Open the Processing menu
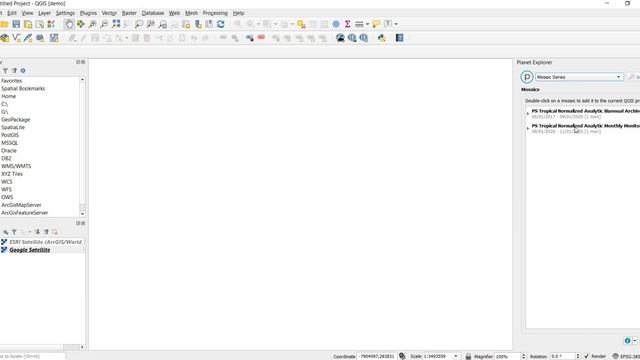 (215, 13)
